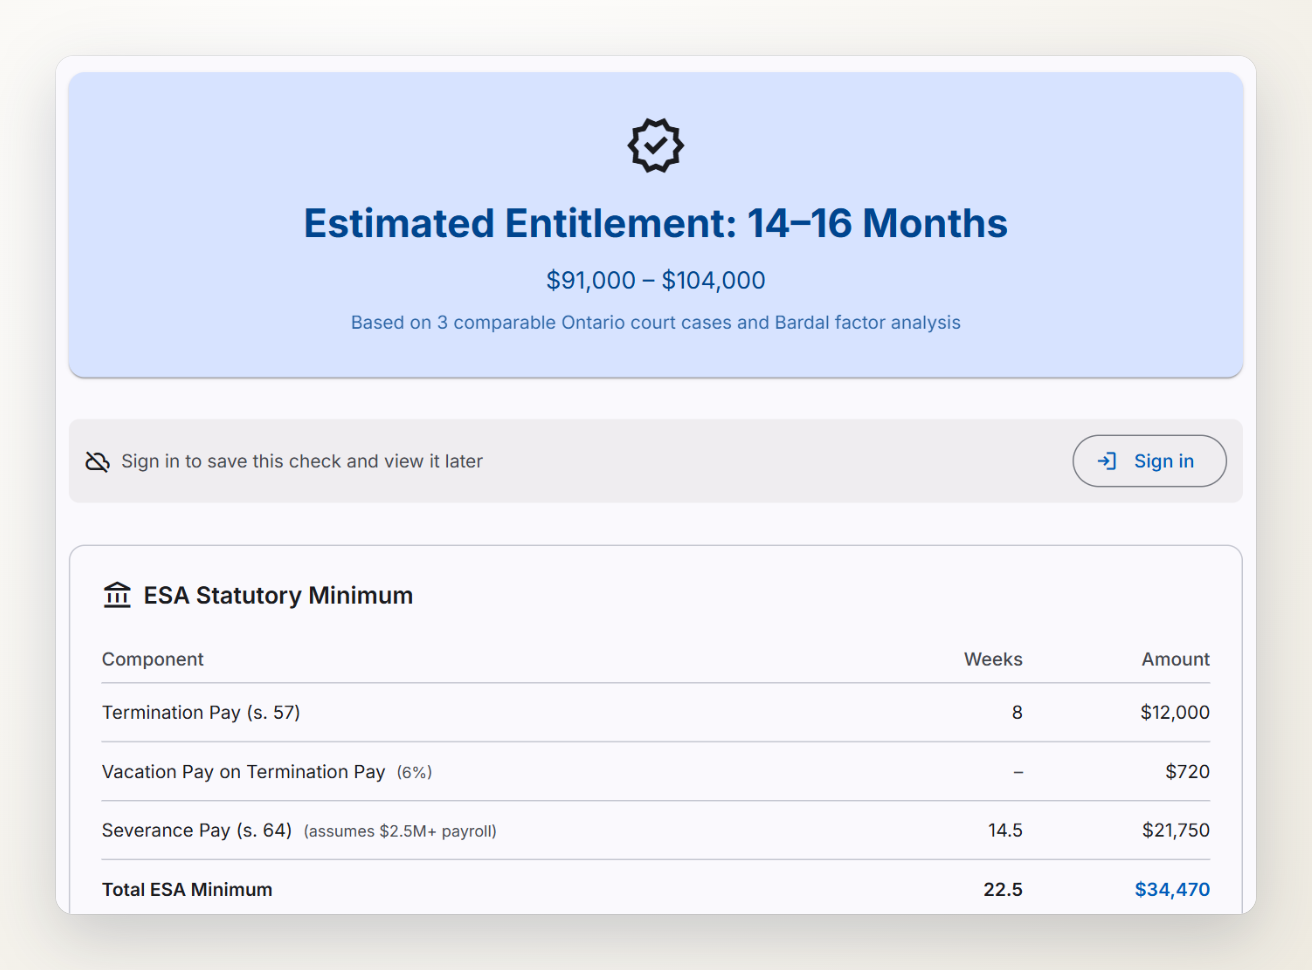The width and height of the screenshot is (1312, 970).
Task: Click the '22.5' total weeks value
Action: tap(1003, 889)
